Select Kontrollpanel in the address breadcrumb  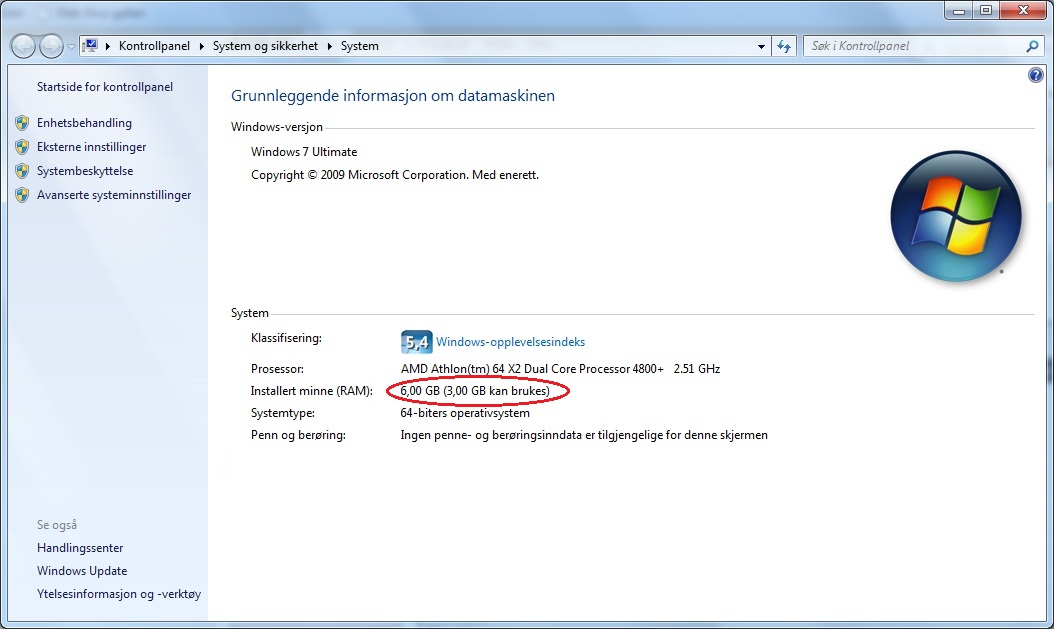click(x=155, y=46)
